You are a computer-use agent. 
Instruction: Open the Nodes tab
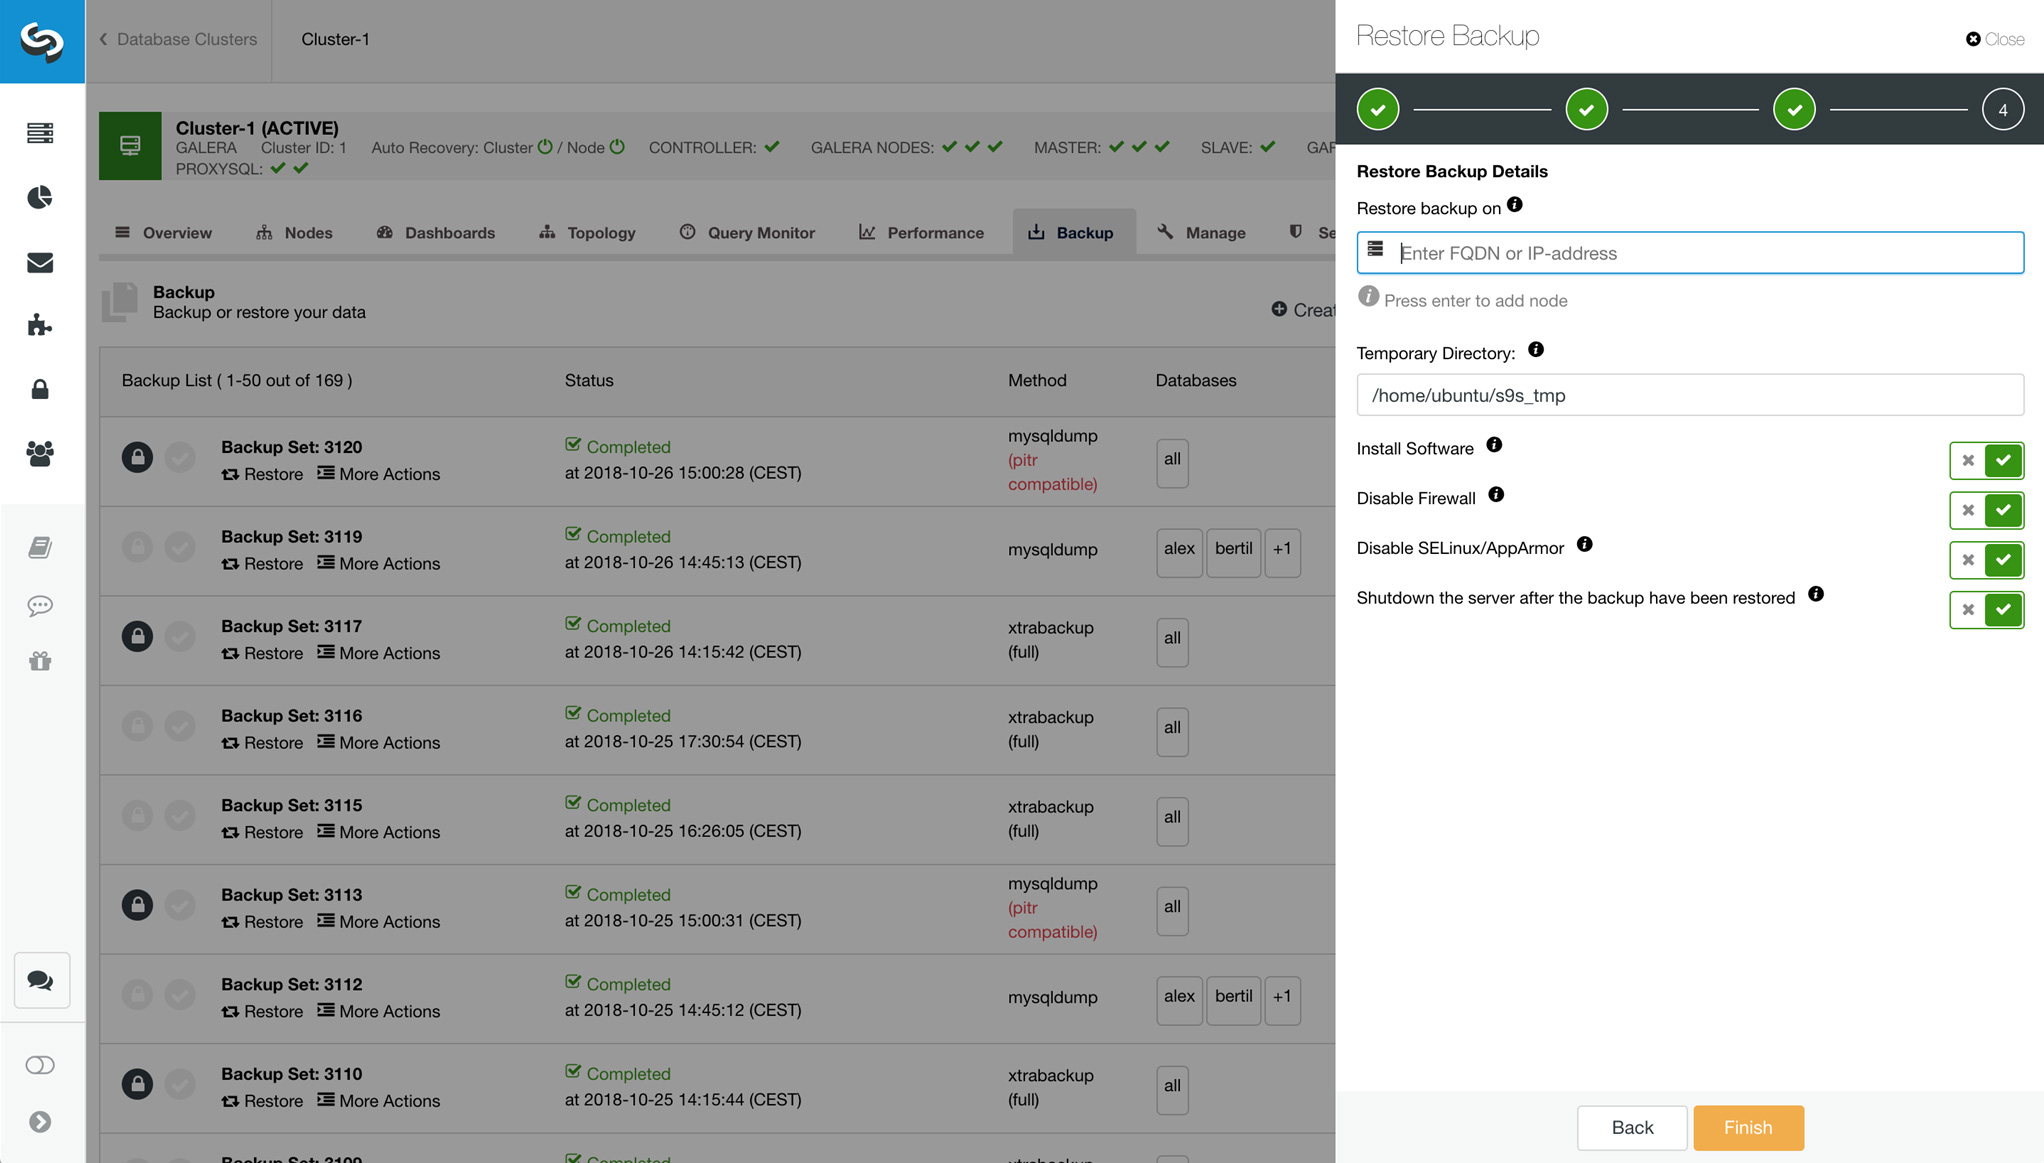click(294, 233)
